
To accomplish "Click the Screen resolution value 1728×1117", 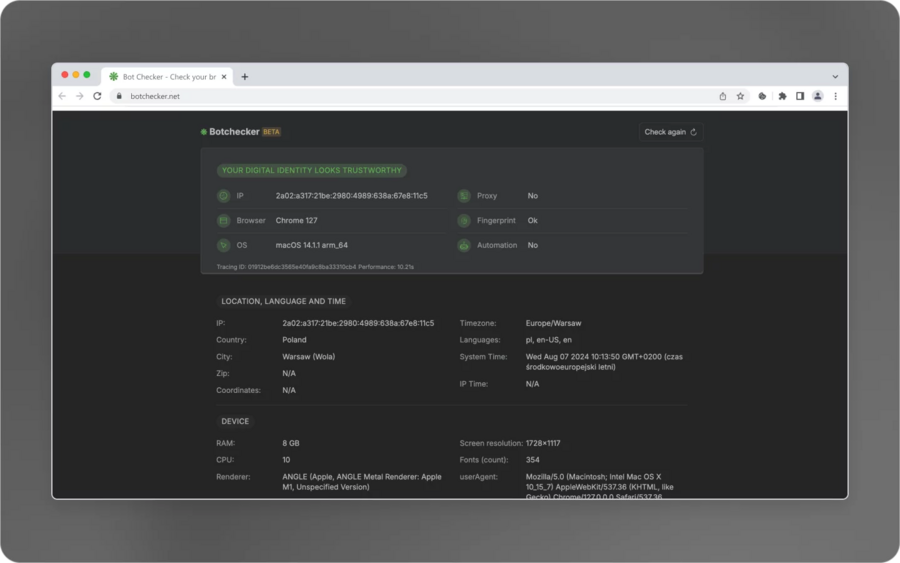I will click(x=543, y=443).
